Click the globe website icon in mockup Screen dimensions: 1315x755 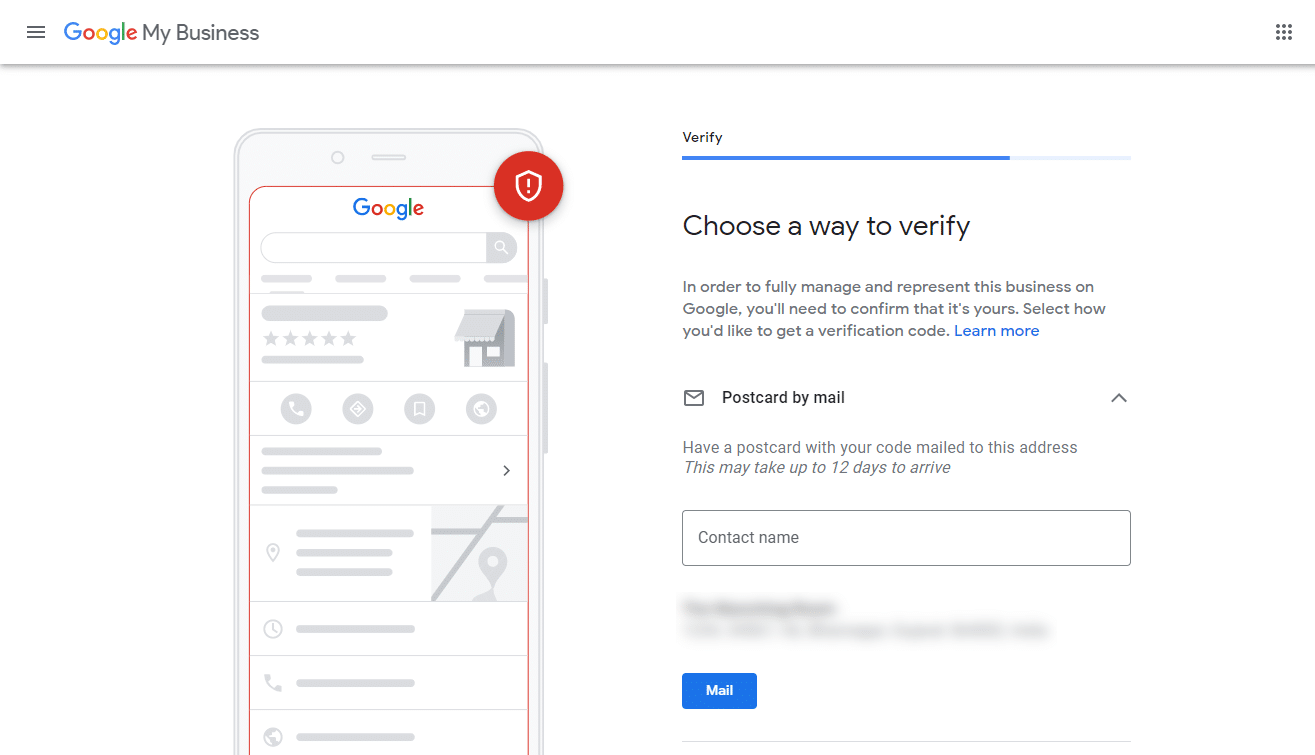[481, 409]
